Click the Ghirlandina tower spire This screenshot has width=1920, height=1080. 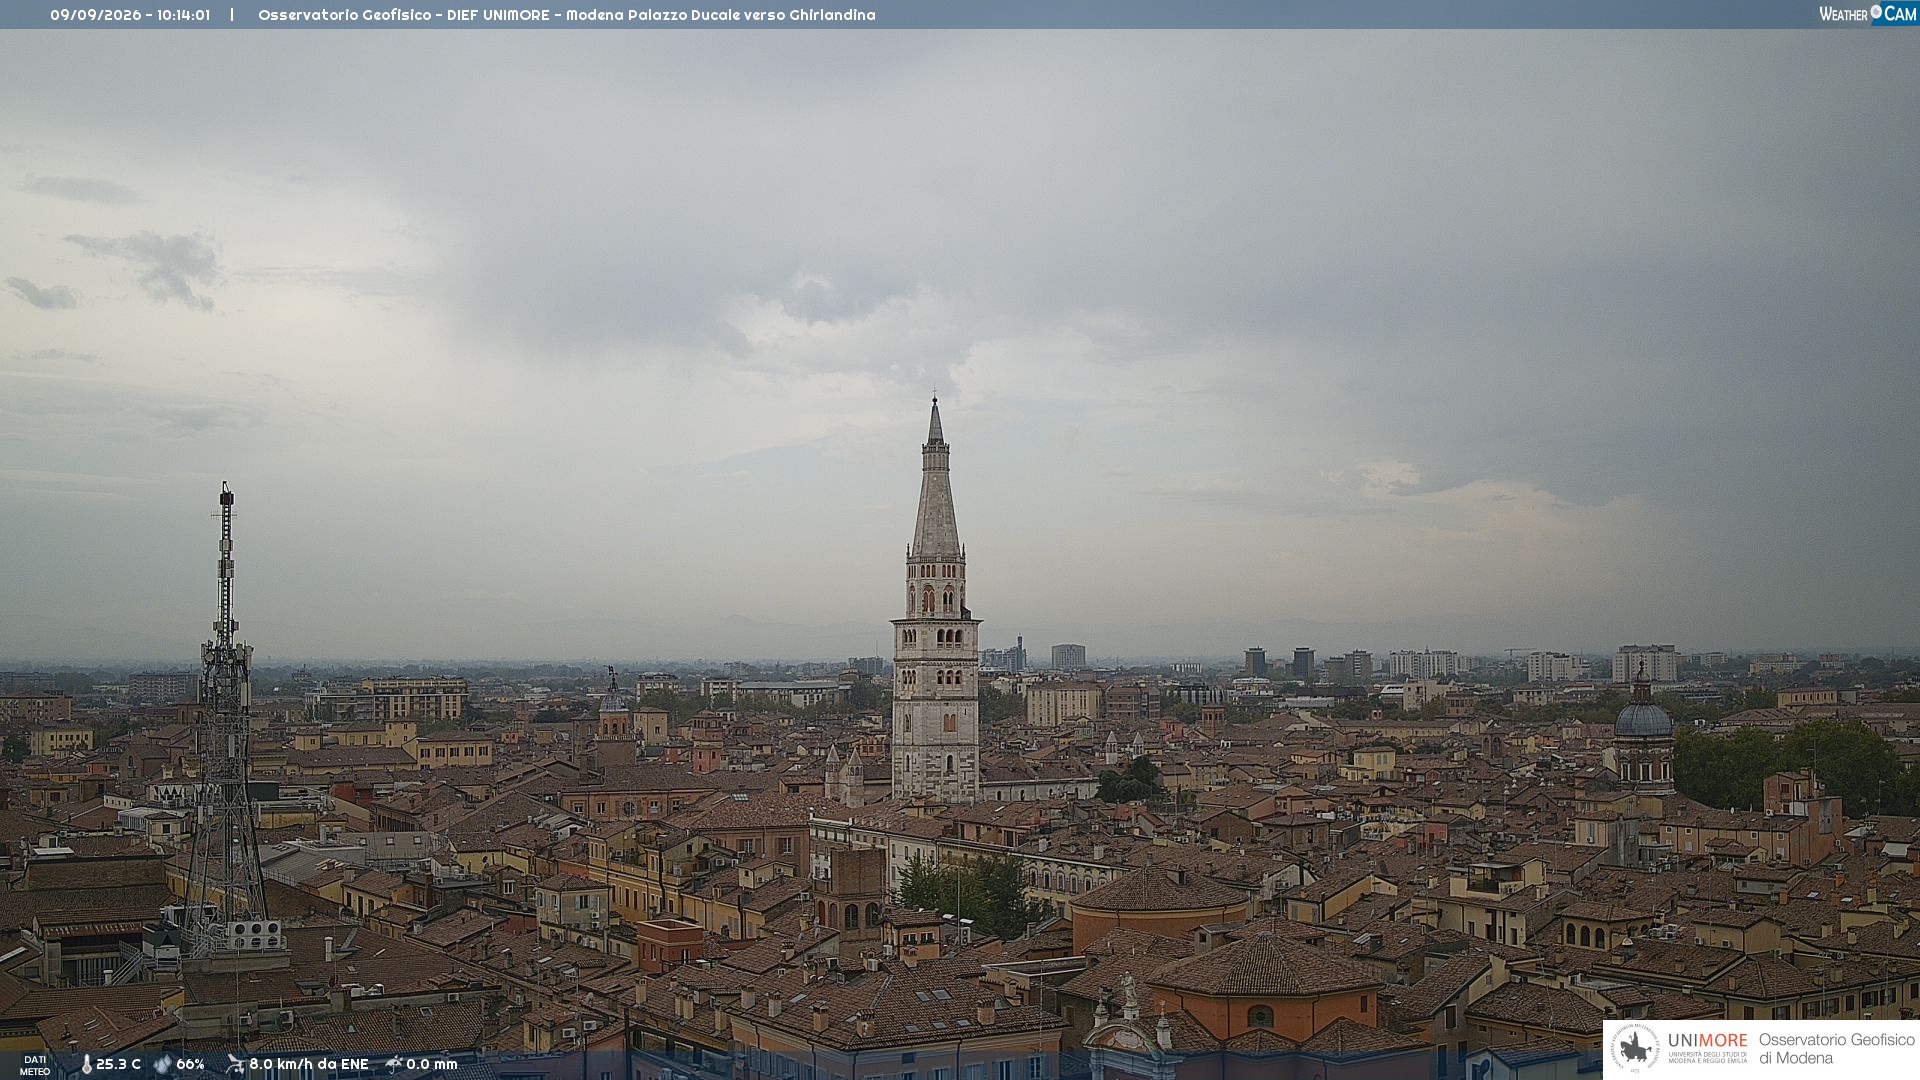pyautogui.click(x=935, y=478)
